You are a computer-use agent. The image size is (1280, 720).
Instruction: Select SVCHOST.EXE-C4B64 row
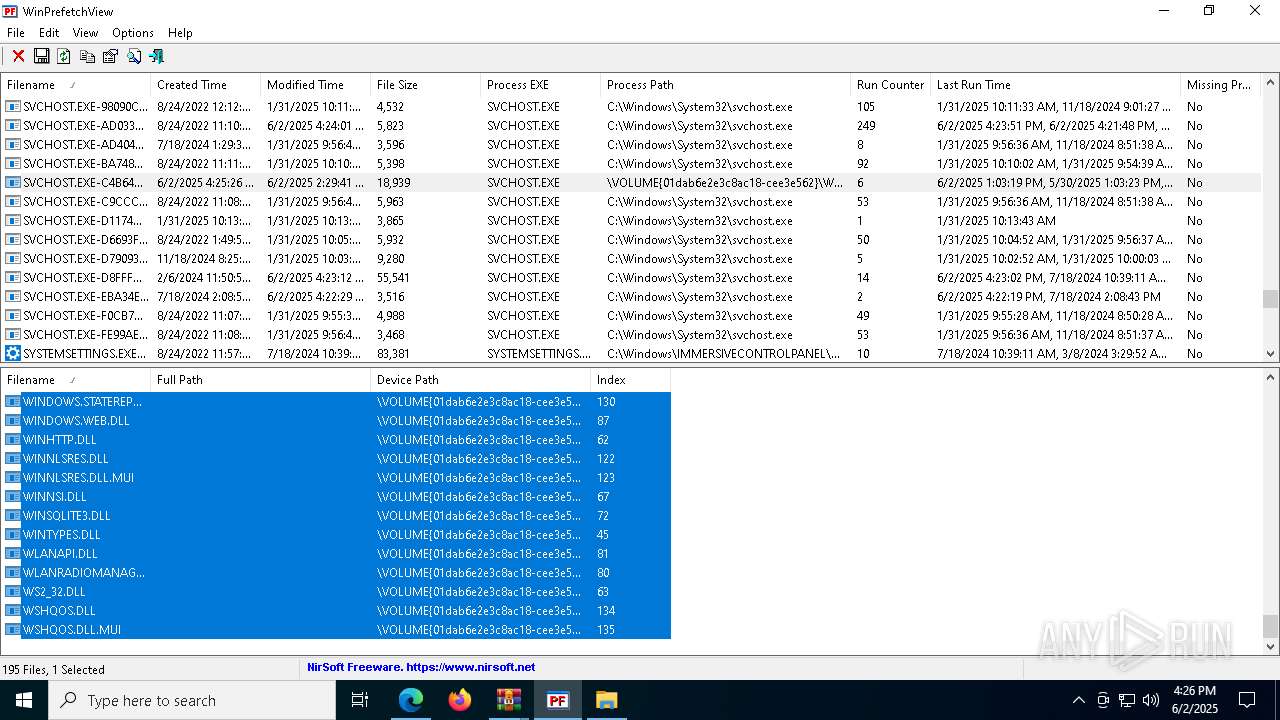630,183
